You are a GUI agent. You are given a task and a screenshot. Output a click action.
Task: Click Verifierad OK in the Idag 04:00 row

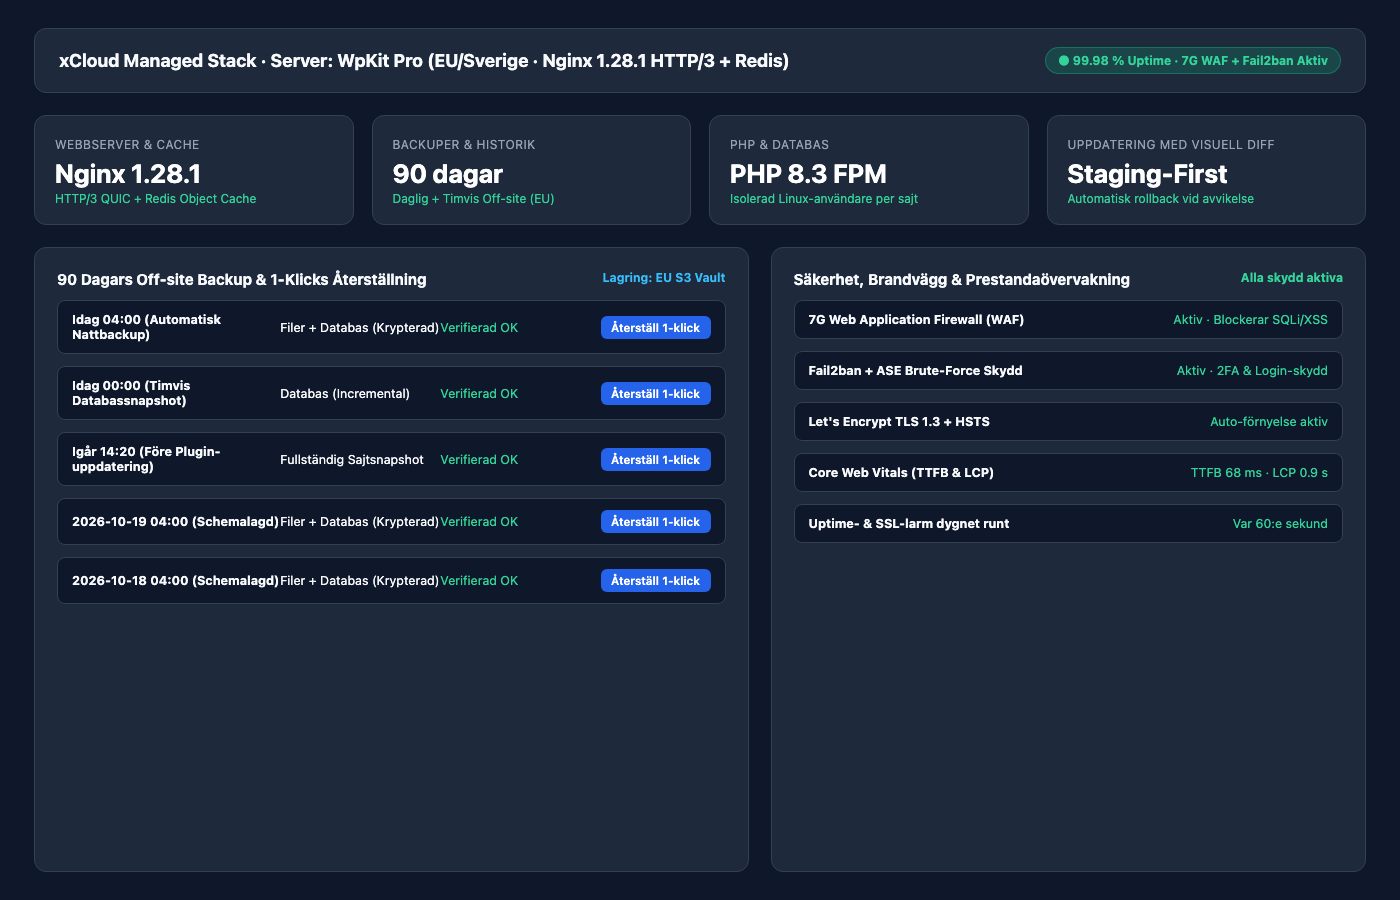[x=479, y=328]
